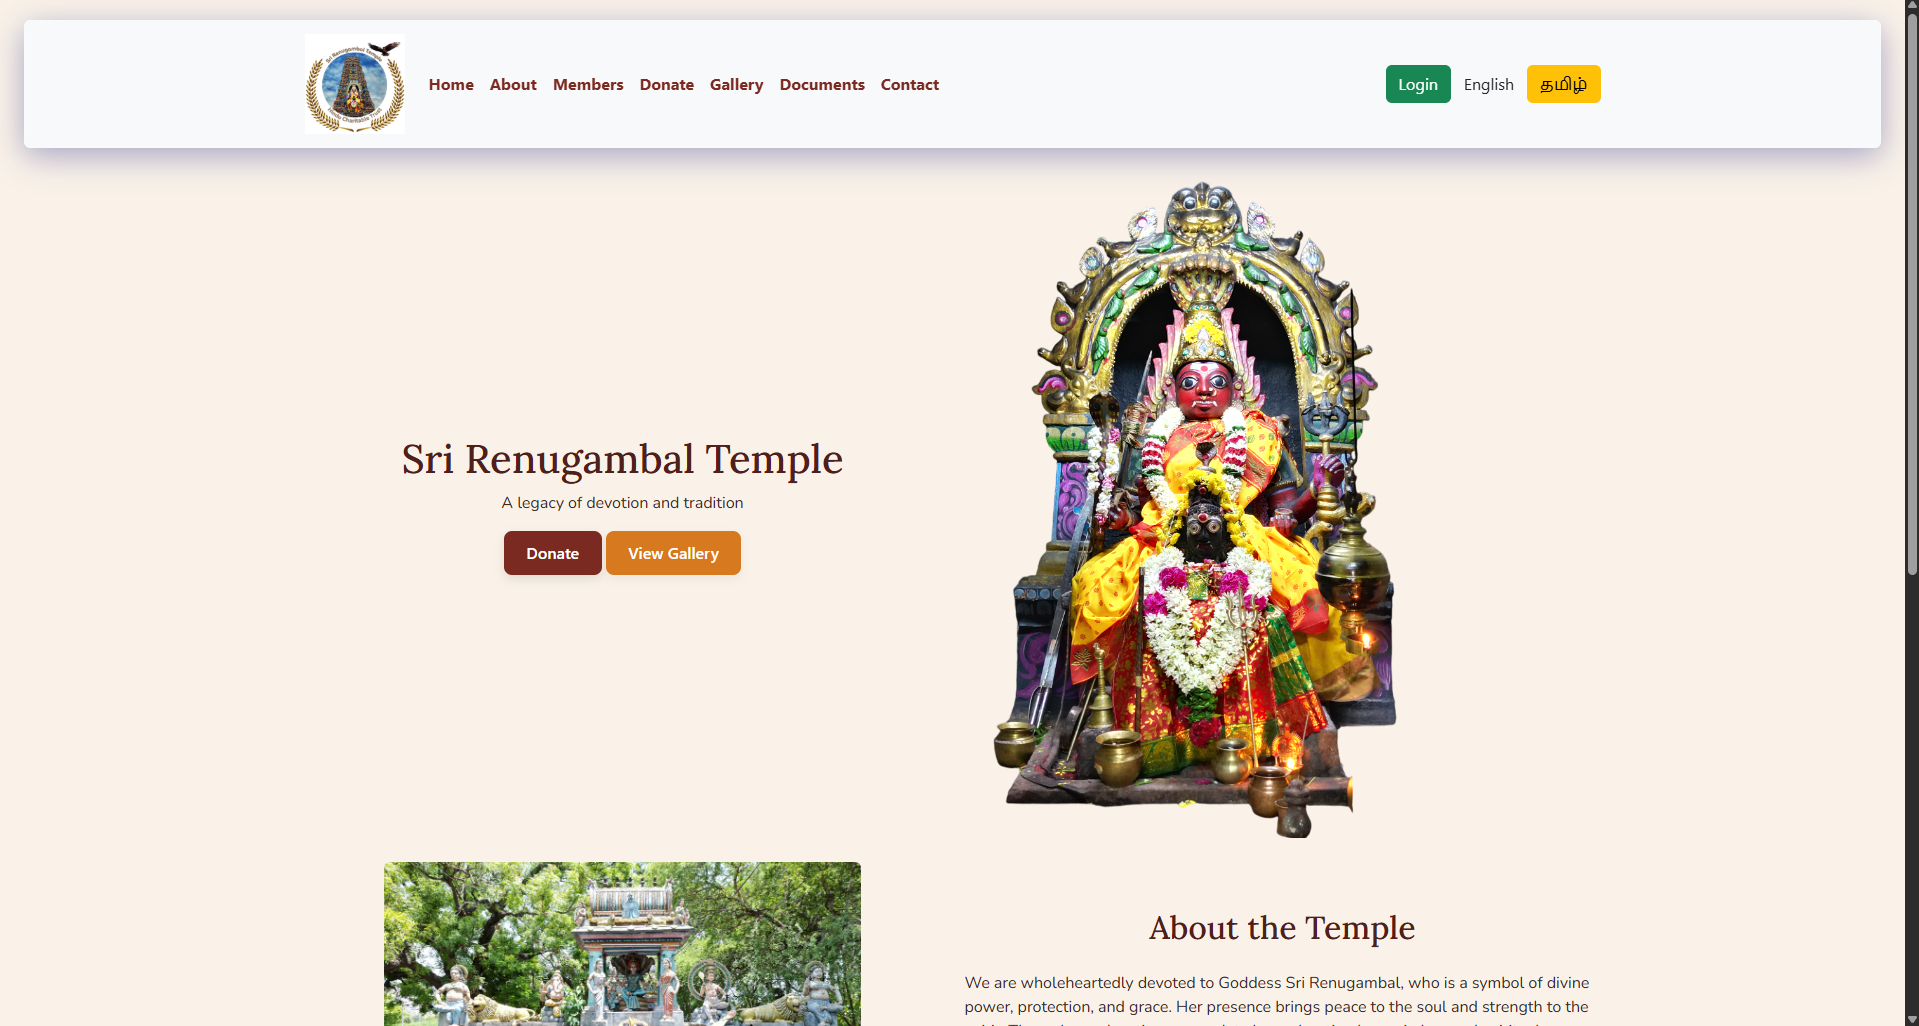Open the Members page
The width and height of the screenshot is (1919, 1026).
point(588,85)
